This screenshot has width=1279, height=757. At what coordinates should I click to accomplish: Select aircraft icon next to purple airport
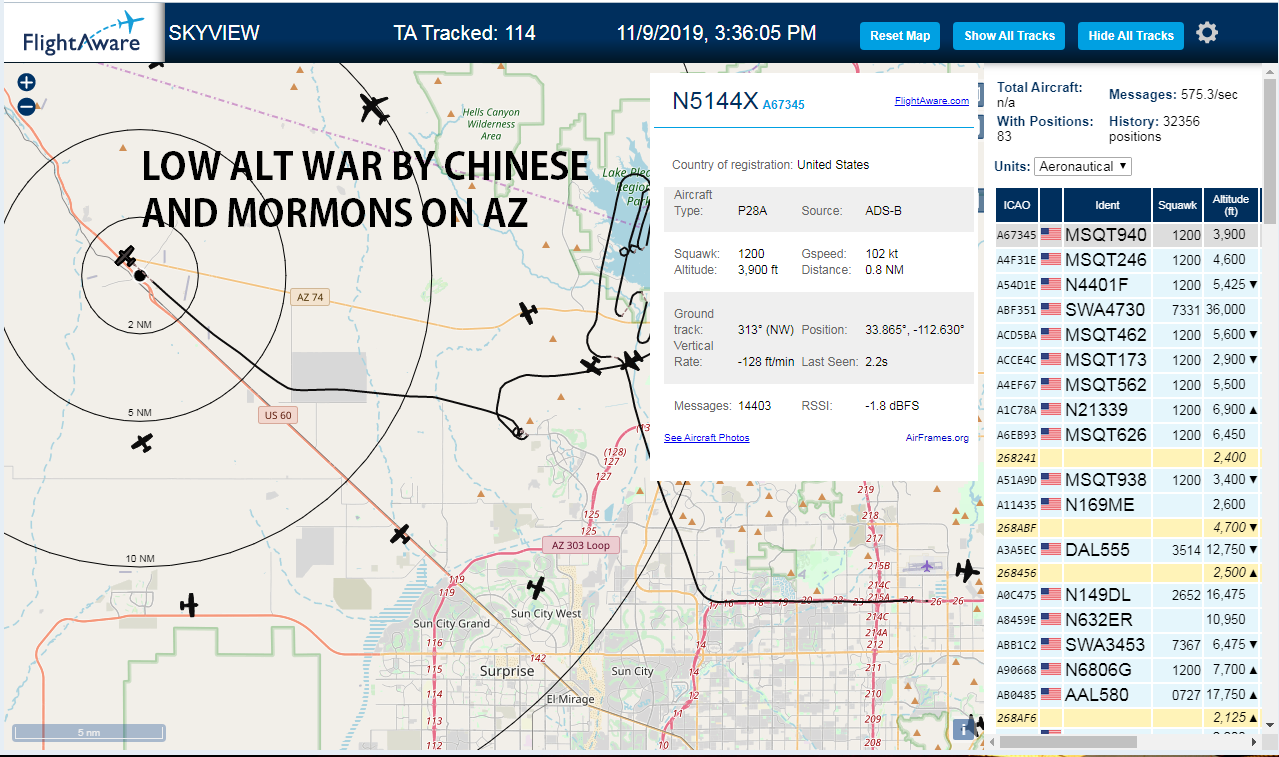966,571
